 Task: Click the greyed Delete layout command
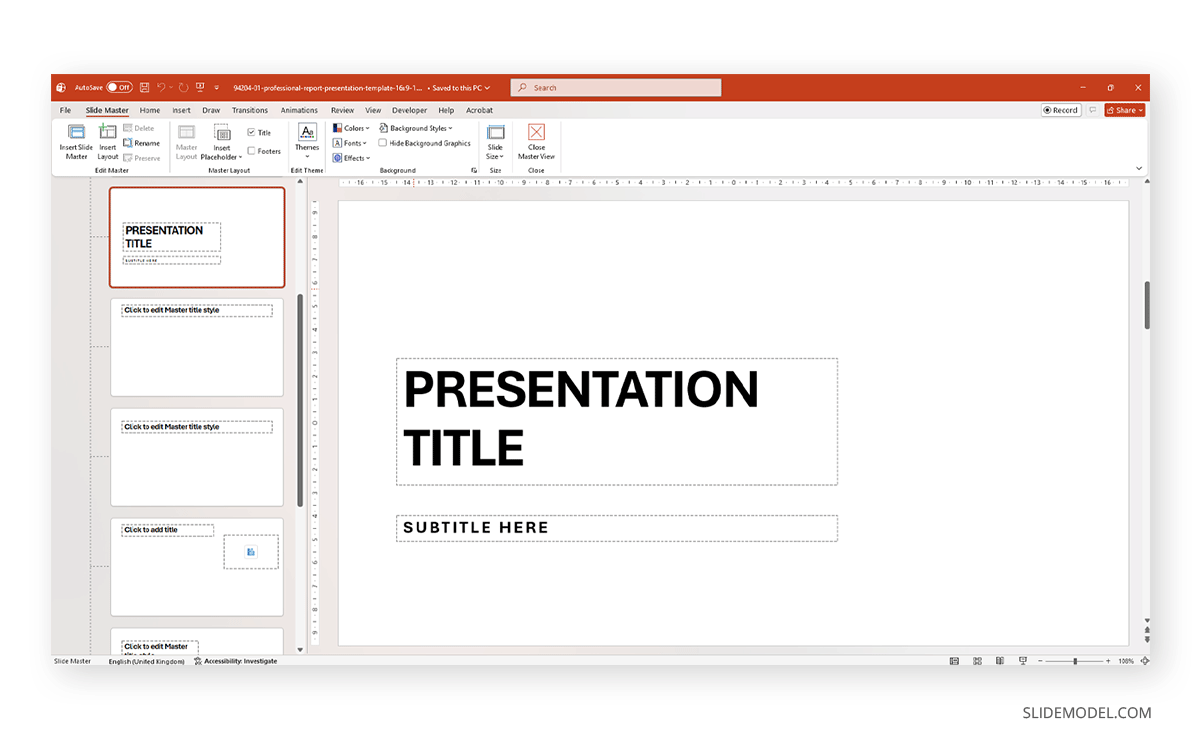[x=139, y=128]
